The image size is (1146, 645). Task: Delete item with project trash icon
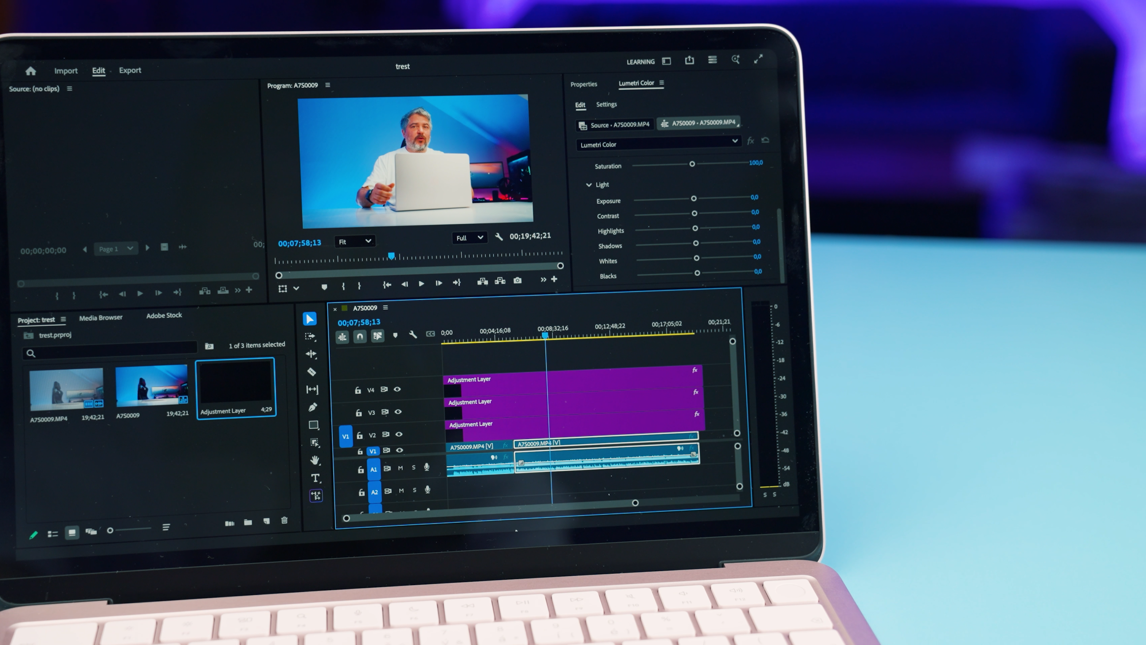[x=284, y=521]
